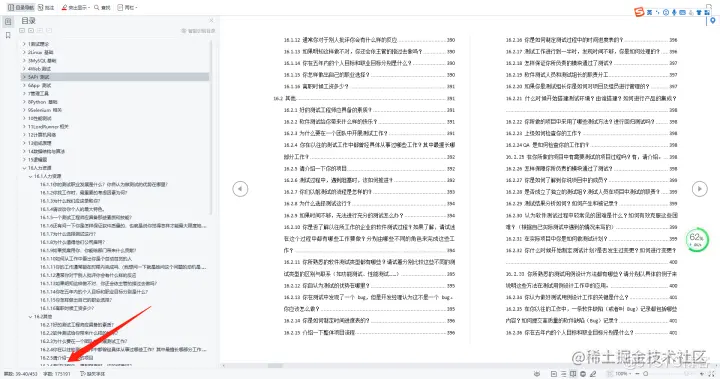Expand the 8Python 基础 outline node
The width and height of the screenshot is (720, 379).
point(24,102)
